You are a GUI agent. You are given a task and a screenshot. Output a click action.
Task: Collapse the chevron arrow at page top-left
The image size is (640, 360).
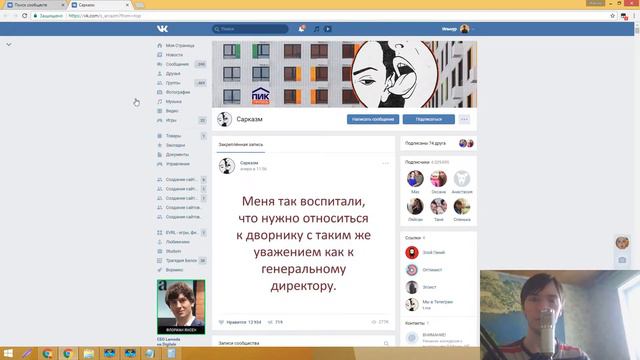9,44
